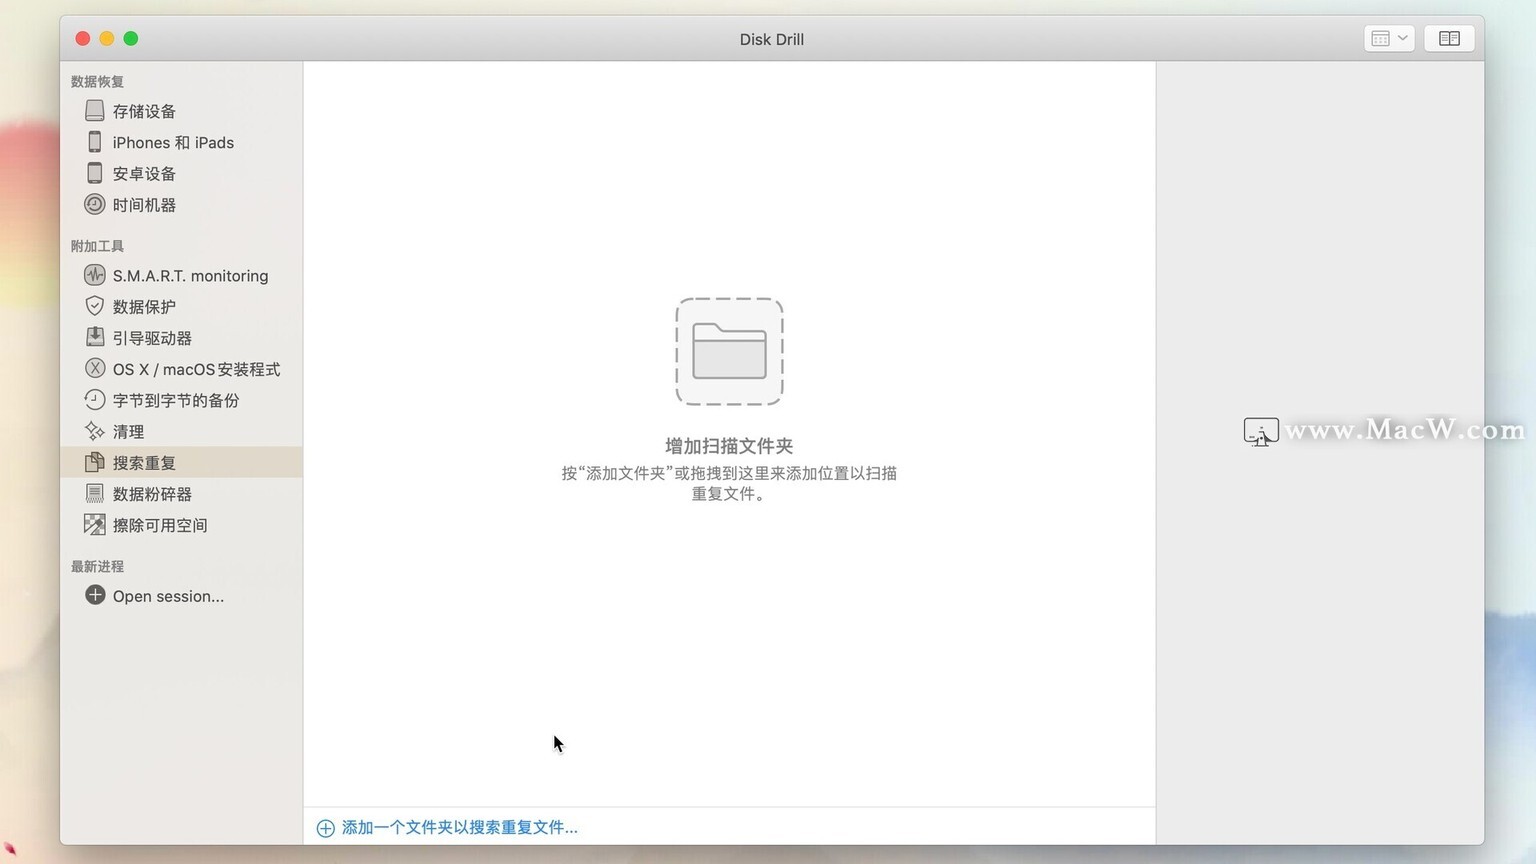This screenshot has height=864, width=1536.
Task: Click the 数据恢复 section header
Action: (97, 81)
